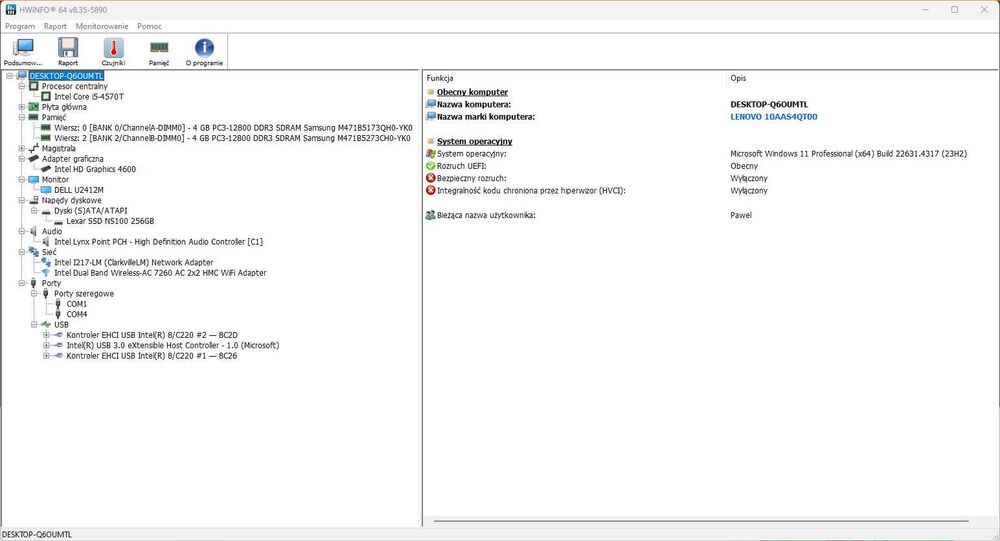Click the Magistrala bus icon

(x=34, y=148)
